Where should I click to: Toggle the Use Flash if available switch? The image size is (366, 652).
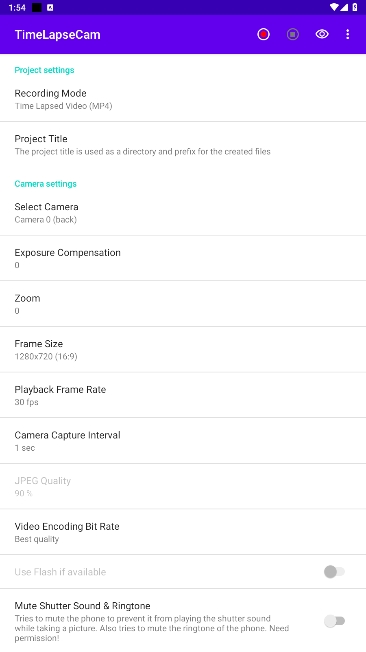pyautogui.click(x=334, y=572)
